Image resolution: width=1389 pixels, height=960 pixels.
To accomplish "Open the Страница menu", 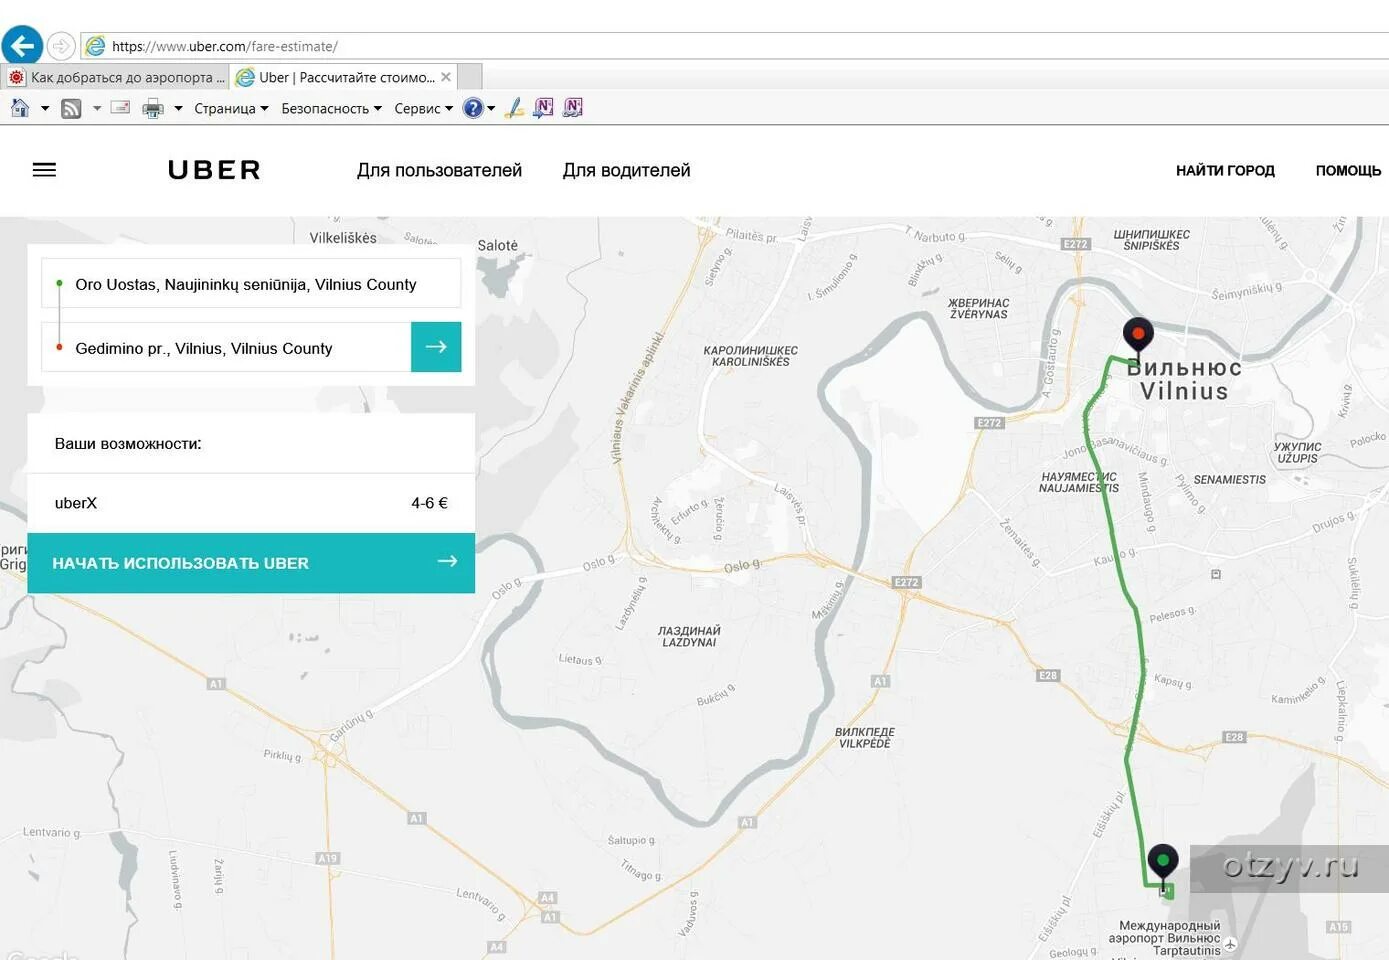I will [x=231, y=108].
